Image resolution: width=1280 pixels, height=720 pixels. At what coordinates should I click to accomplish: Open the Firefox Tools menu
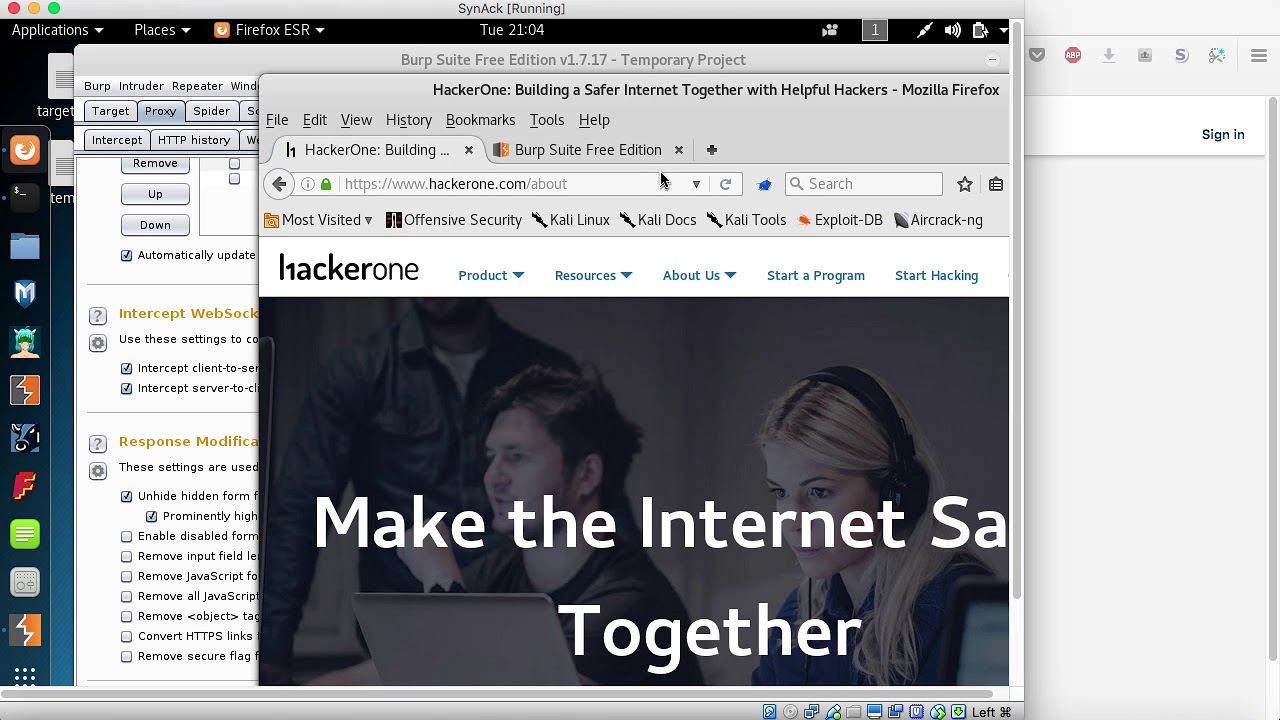pyautogui.click(x=547, y=120)
